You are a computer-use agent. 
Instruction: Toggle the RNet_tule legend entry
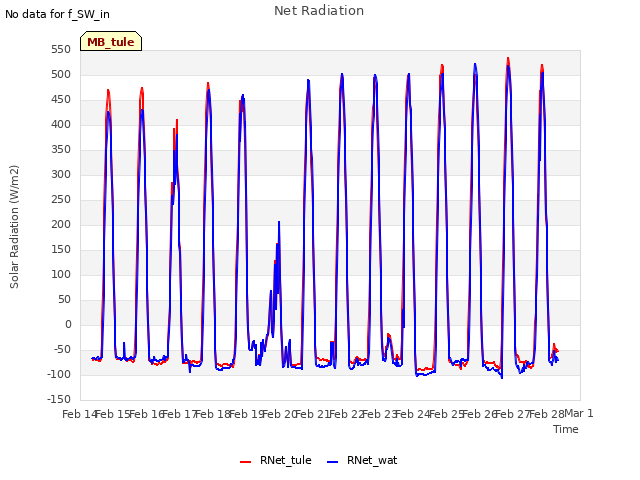pyautogui.click(x=276, y=460)
